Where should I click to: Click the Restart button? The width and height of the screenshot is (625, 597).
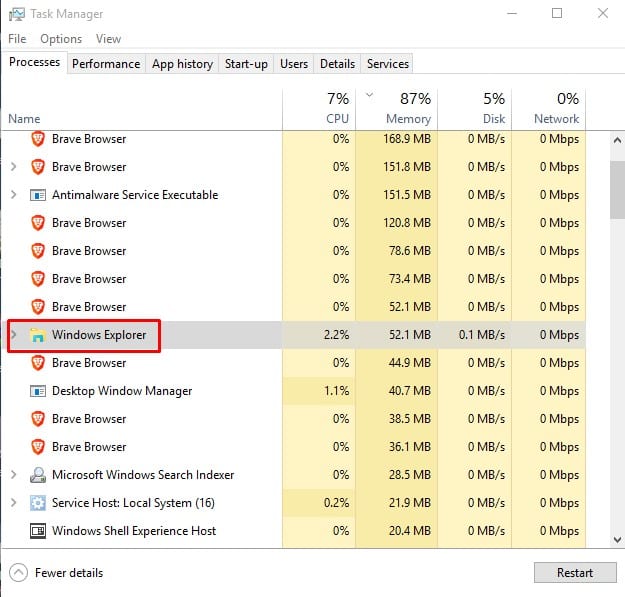click(575, 573)
